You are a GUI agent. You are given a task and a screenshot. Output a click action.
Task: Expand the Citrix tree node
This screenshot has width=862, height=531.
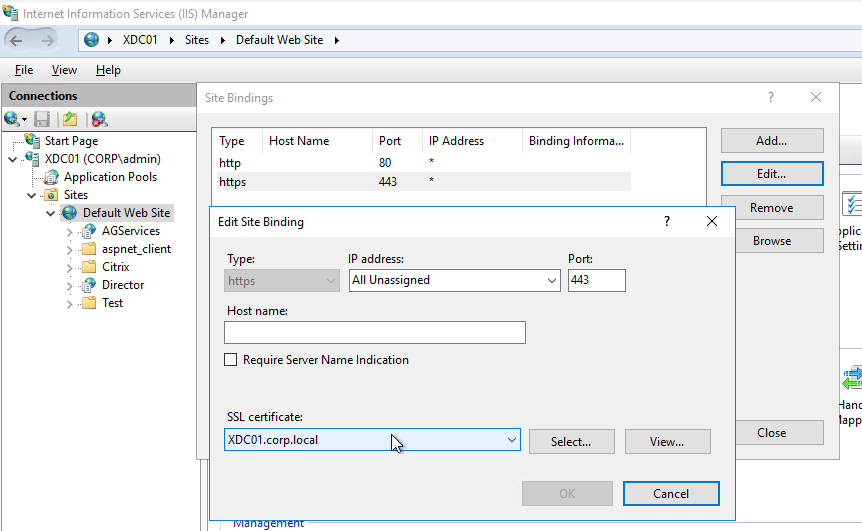(69, 268)
